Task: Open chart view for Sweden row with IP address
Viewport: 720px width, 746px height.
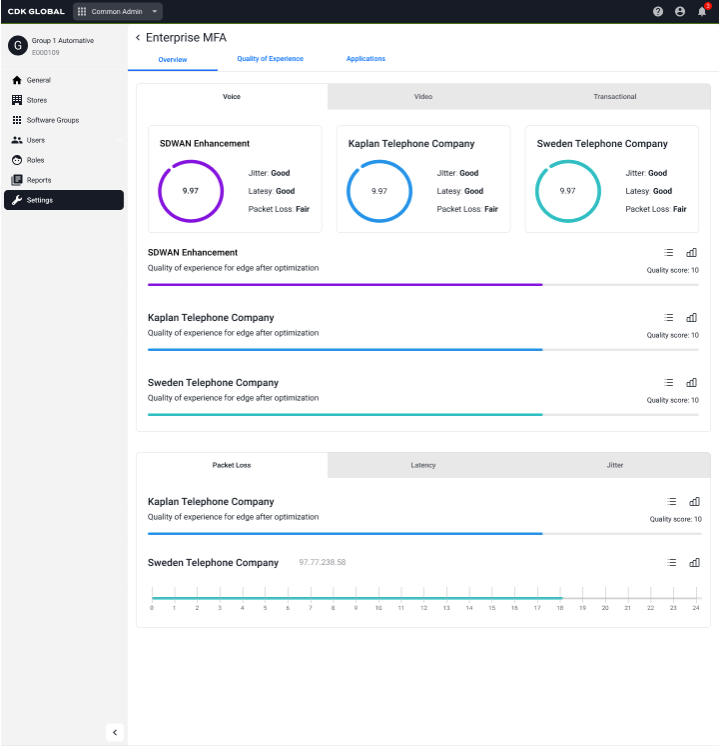Action: click(694, 562)
